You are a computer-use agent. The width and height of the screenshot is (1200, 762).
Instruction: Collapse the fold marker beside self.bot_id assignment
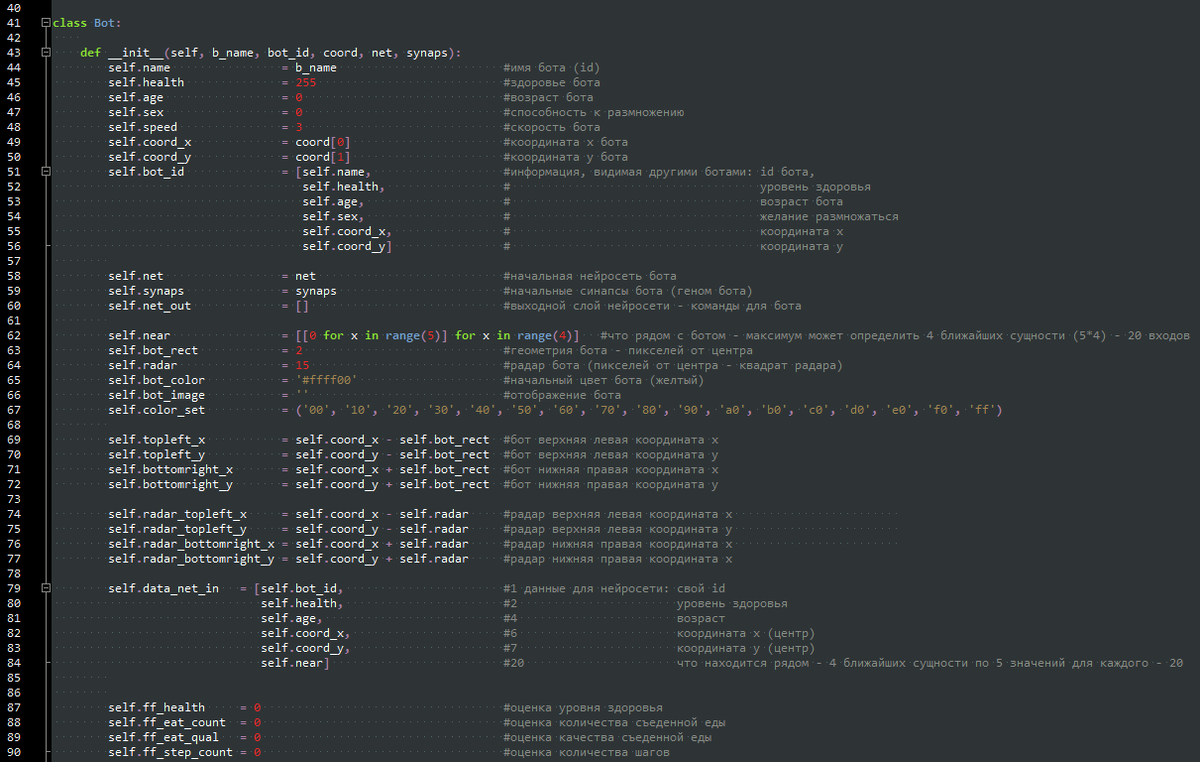click(47, 171)
